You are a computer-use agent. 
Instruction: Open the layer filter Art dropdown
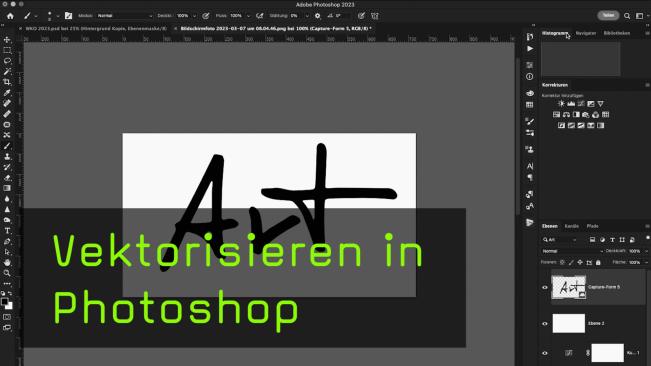[559, 240]
